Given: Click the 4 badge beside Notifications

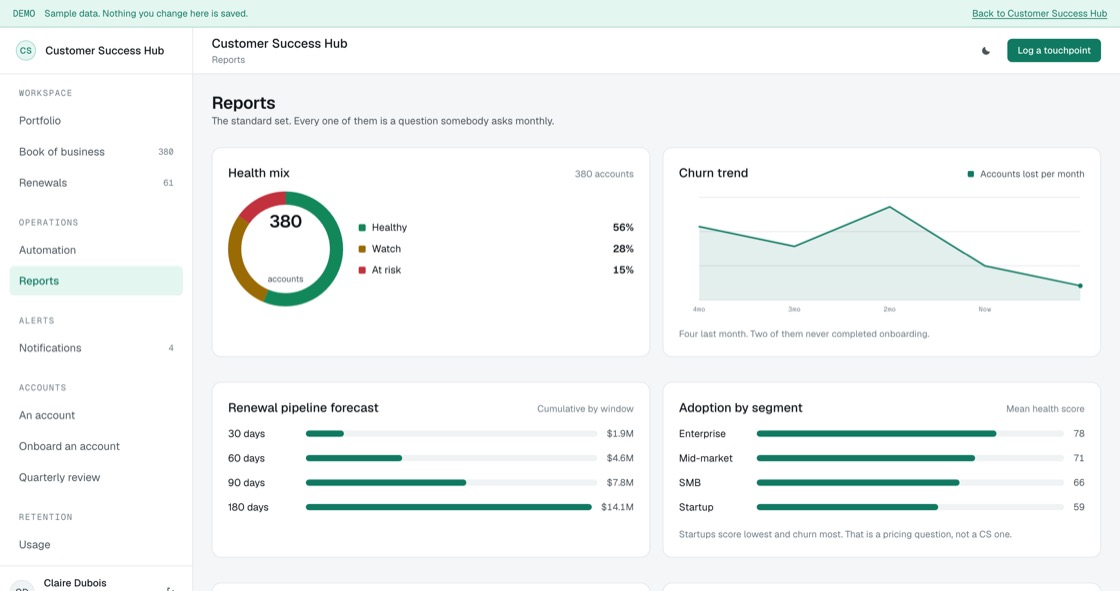Looking at the screenshot, I should click(171, 348).
